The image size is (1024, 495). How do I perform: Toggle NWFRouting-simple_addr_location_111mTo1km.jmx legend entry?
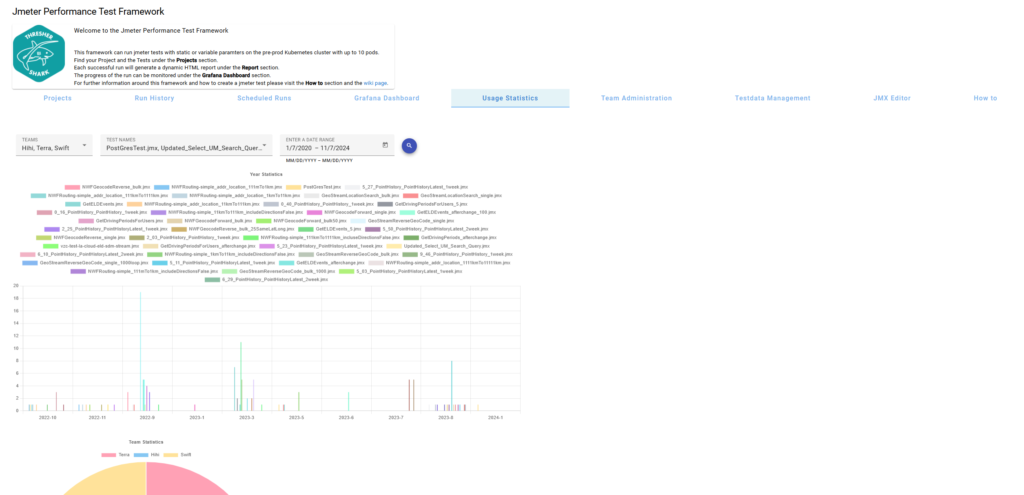coord(218,187)
